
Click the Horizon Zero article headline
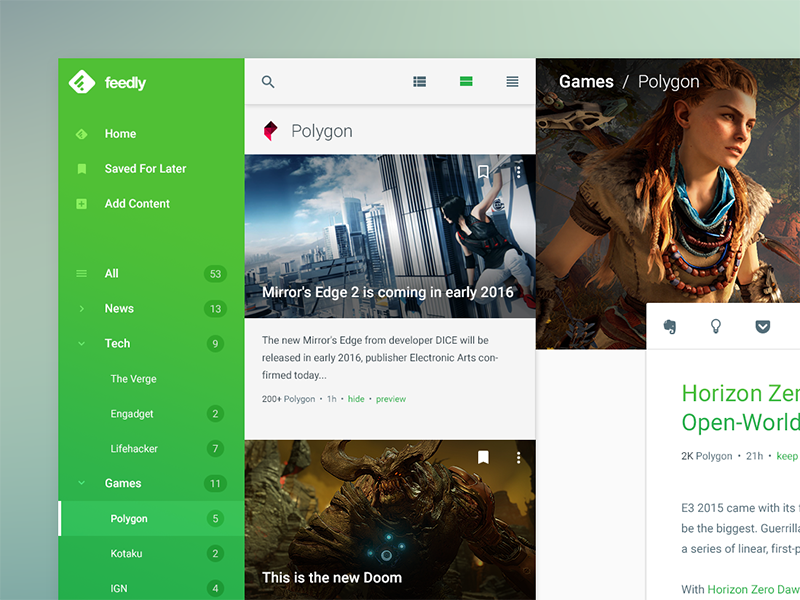[x=740, y=408]
